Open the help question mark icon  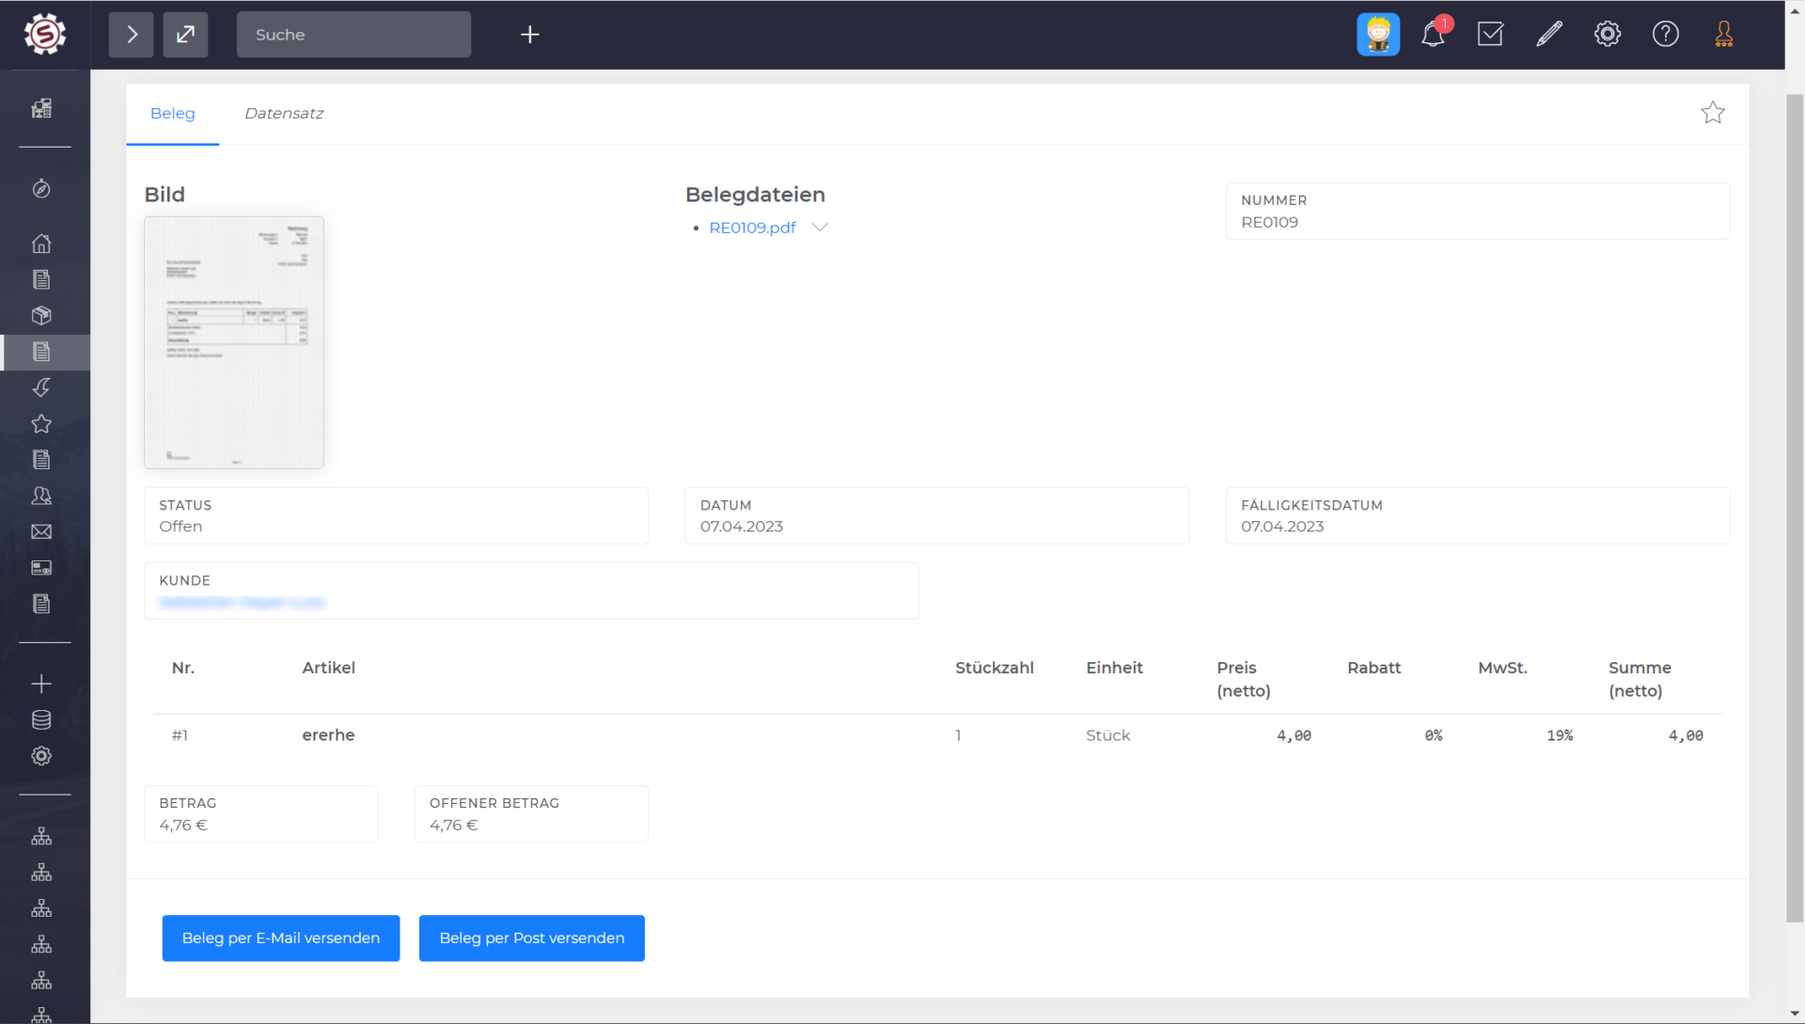click(1665, 34)
